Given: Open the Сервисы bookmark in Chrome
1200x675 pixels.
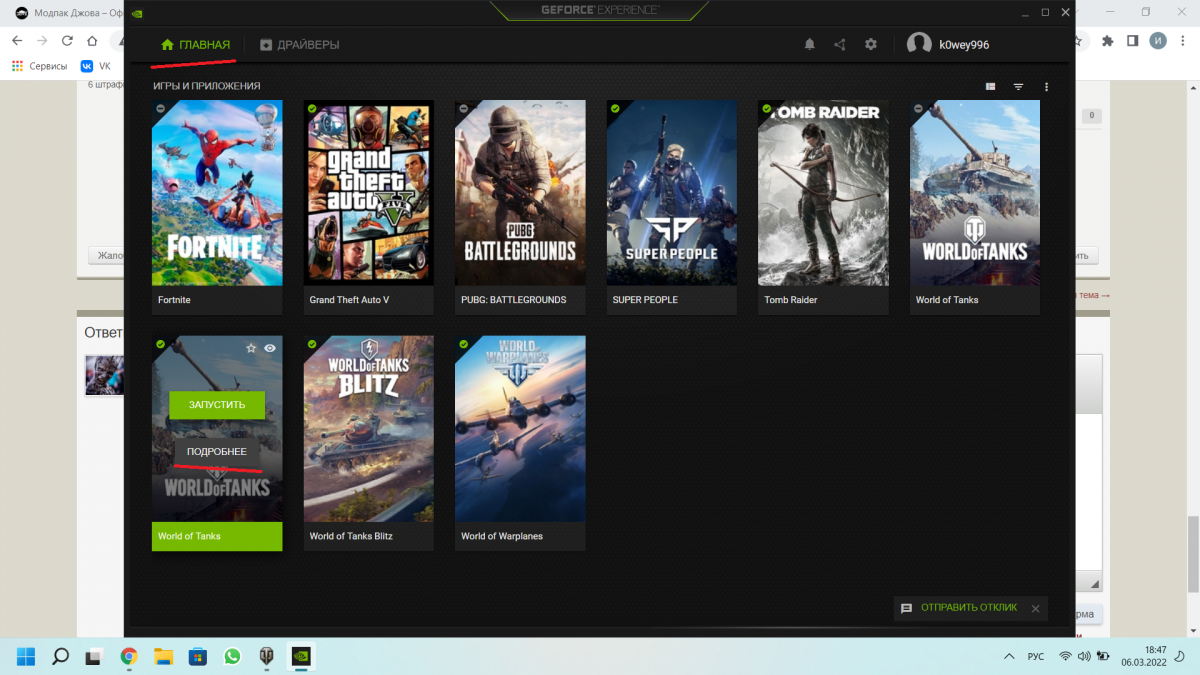Looking at the screenshot, I should pos(40,66).
